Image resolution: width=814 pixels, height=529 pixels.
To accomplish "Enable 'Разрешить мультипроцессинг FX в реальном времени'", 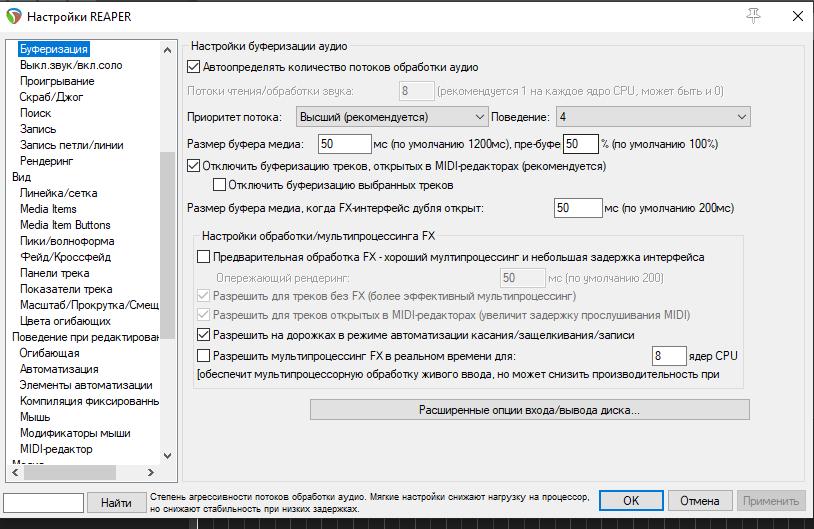I will (x=204, y=356).
